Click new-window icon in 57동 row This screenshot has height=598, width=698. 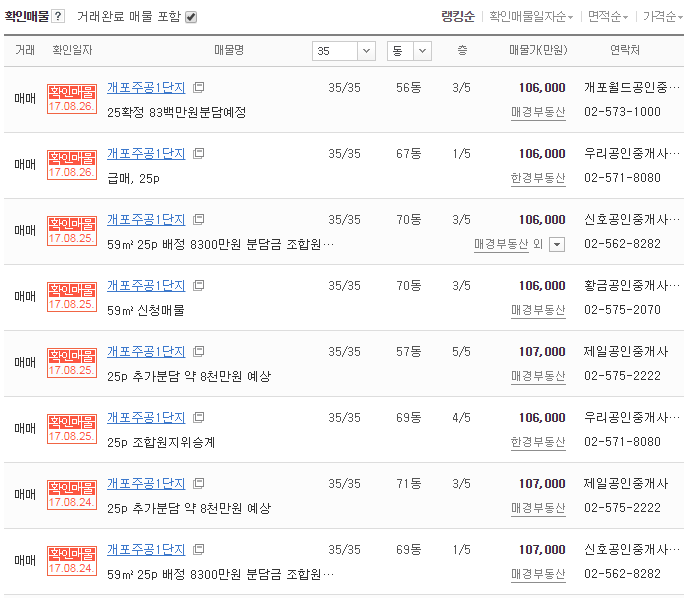(199, 351)
